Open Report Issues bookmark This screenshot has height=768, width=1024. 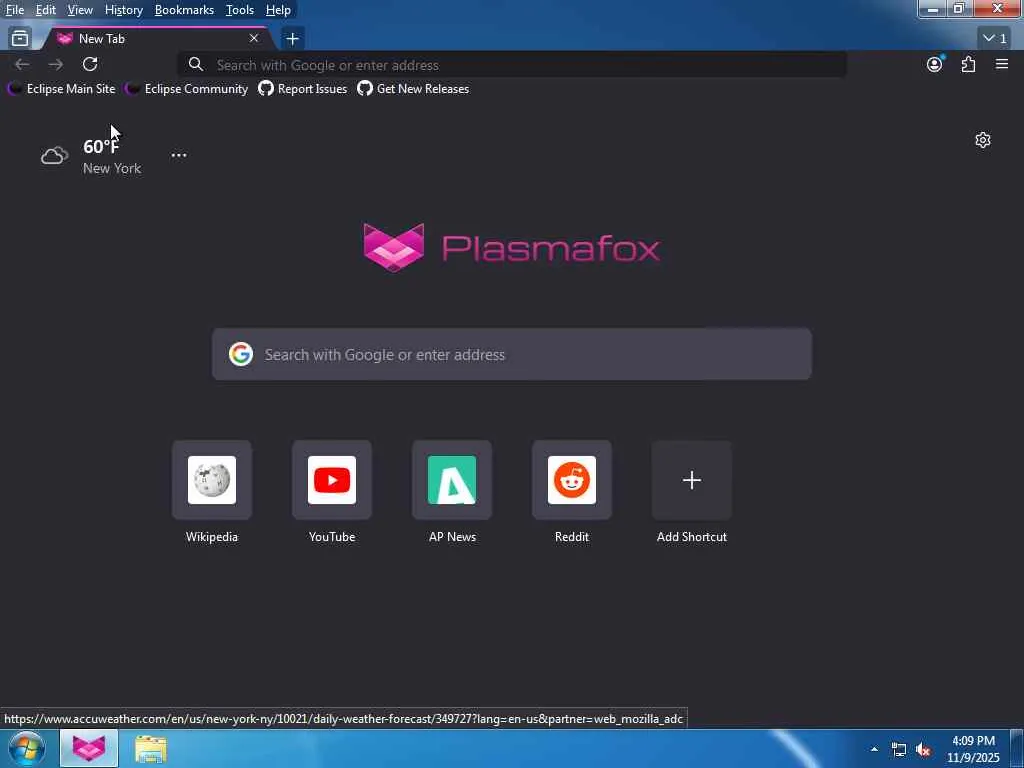click(x=302, y=89)
